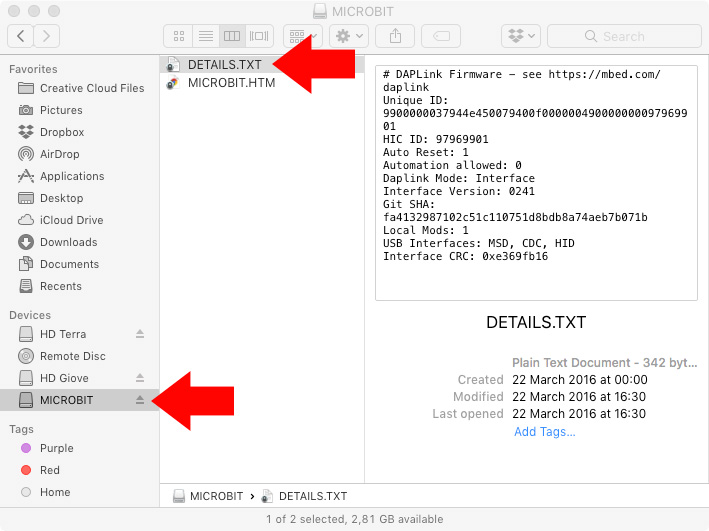Eject the HD Terra volume
This screenshot has width=709, height=531.
click(140, 334)
